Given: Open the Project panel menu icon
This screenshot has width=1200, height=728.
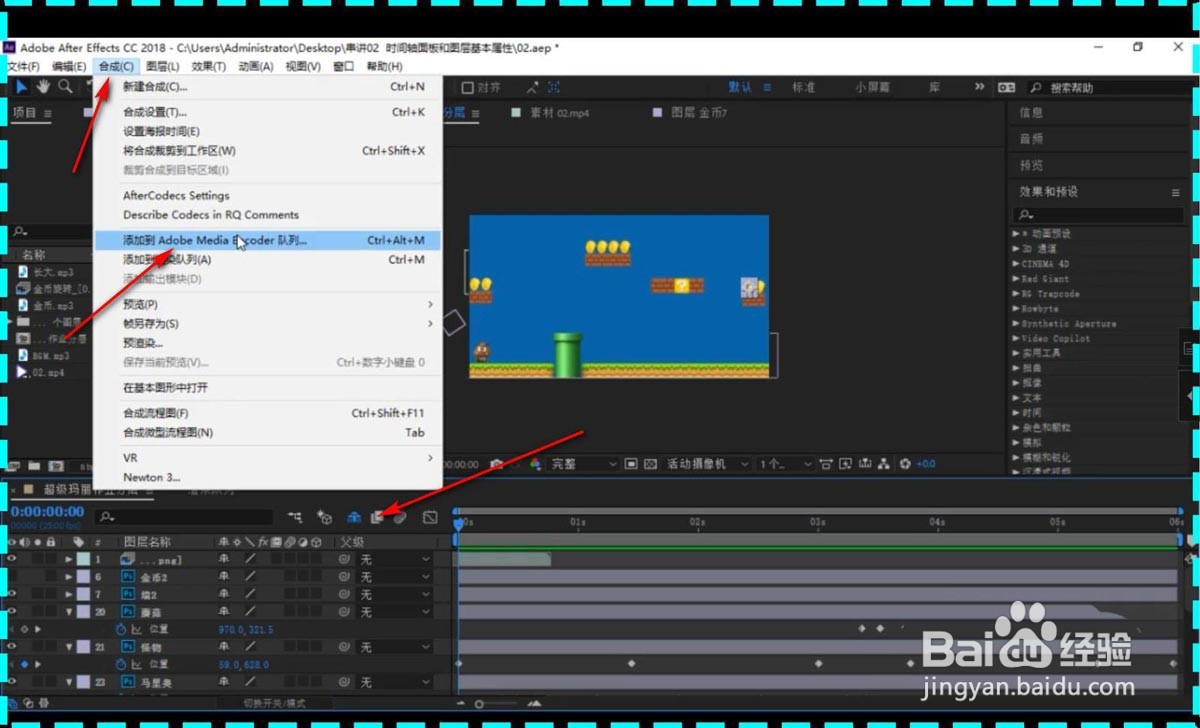Looking at the screenshot, I should tap(47, 114).
